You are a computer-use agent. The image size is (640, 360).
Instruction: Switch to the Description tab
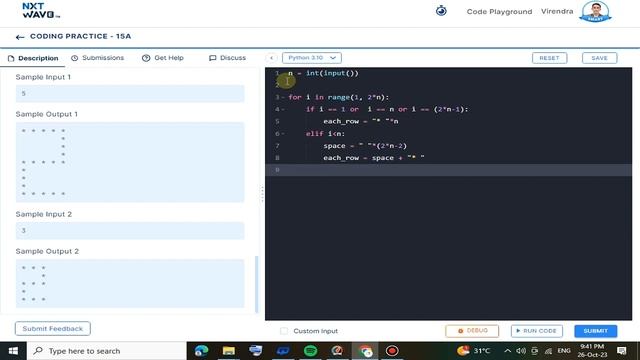point(33,58)
